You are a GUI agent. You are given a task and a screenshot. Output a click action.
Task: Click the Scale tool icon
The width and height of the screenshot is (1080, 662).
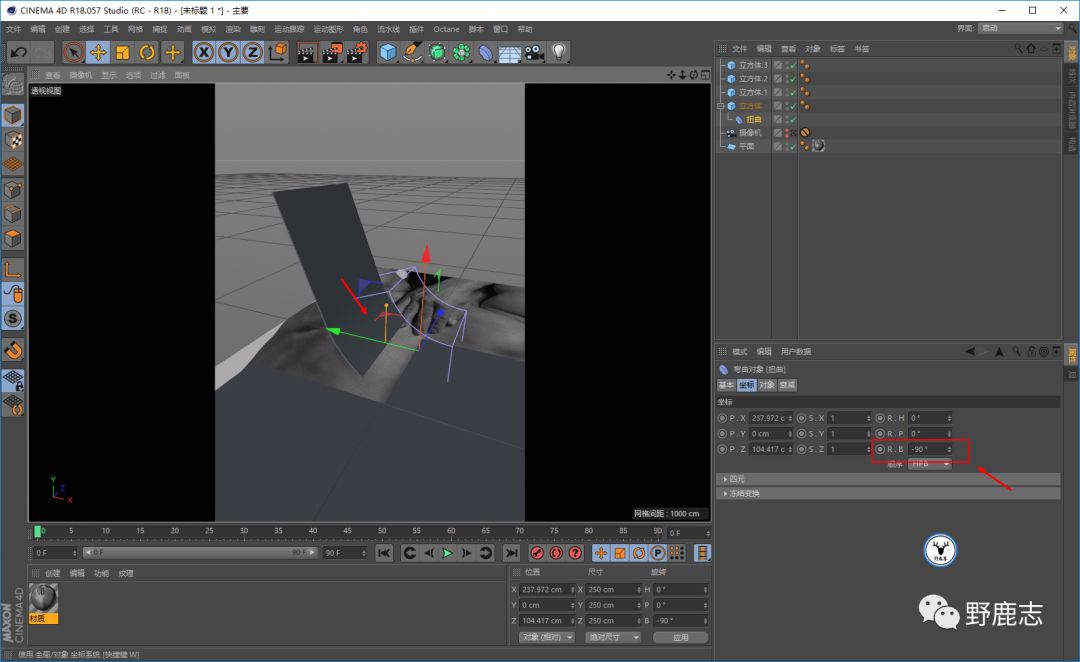coord(123,52)
